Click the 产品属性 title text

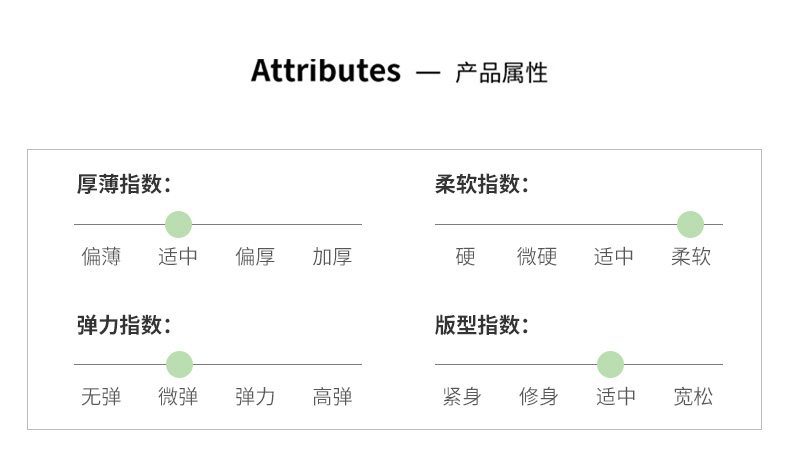(x=501, y=73)
